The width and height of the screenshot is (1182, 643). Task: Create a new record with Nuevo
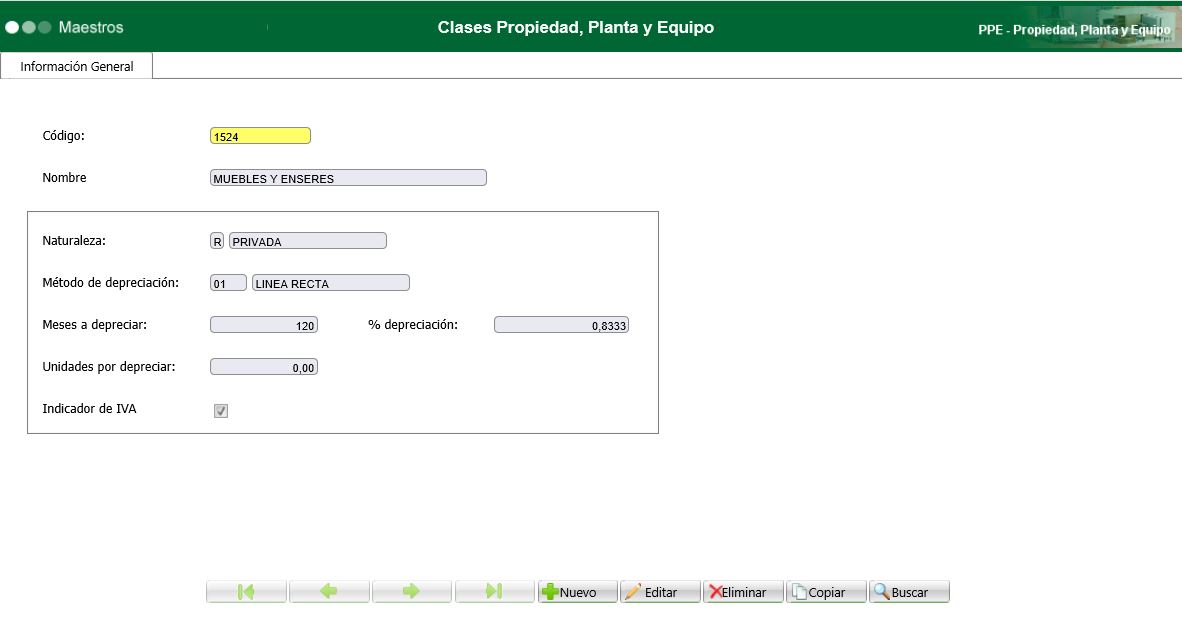click(x=577, y=592)
